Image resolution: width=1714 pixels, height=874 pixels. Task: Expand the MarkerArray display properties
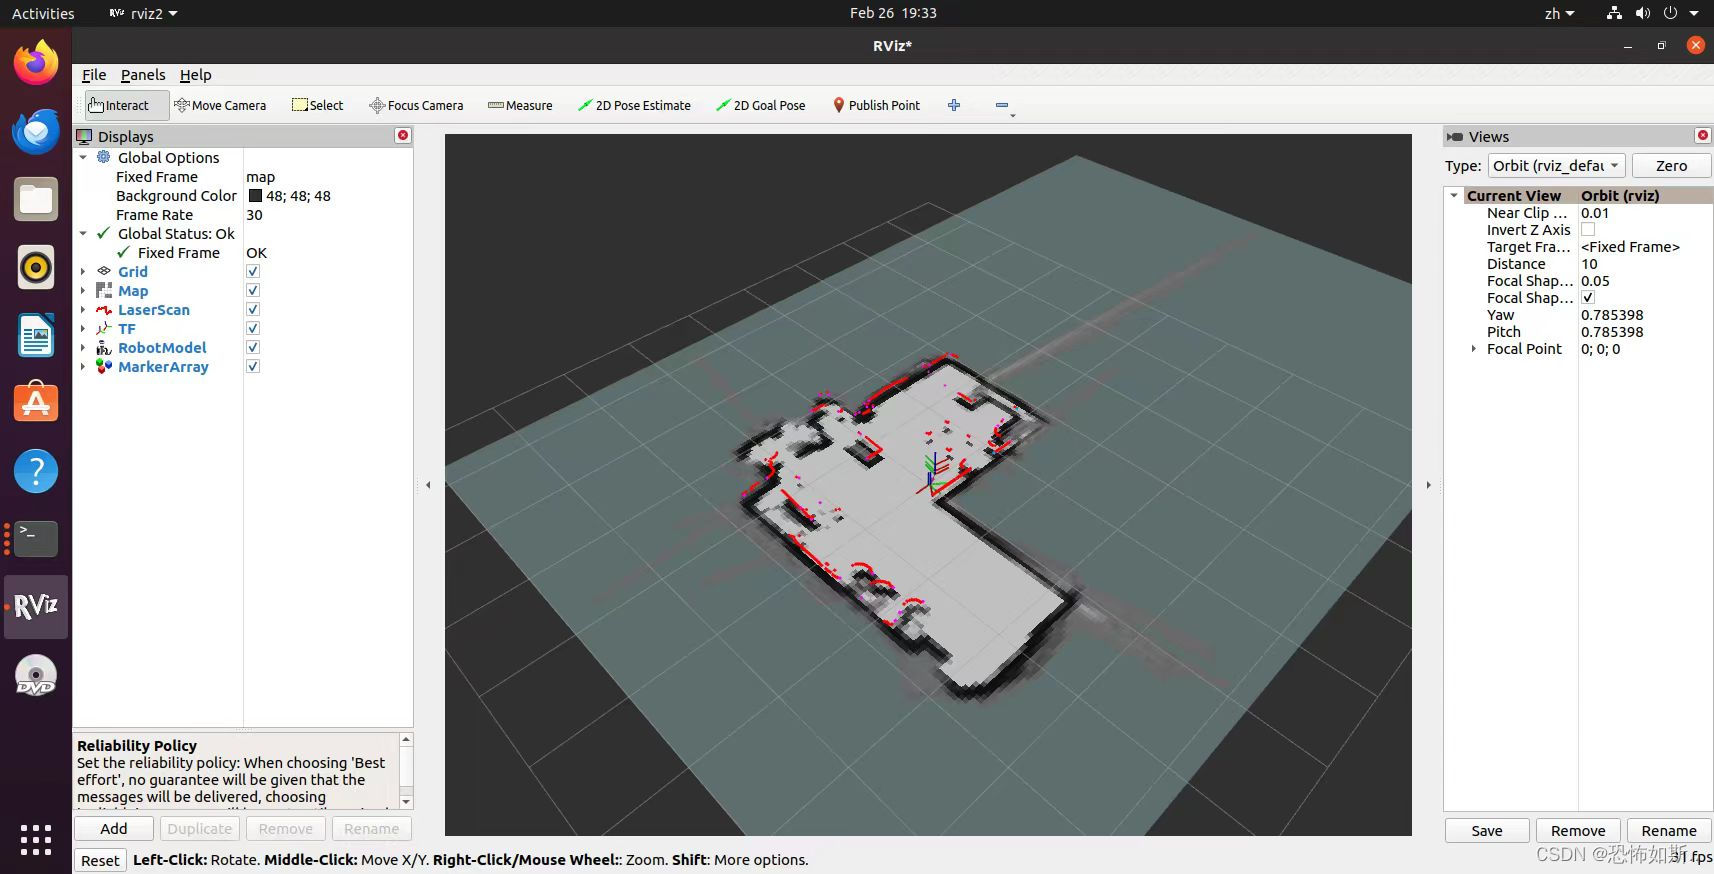pyautogui.click(x=83, y=366)
